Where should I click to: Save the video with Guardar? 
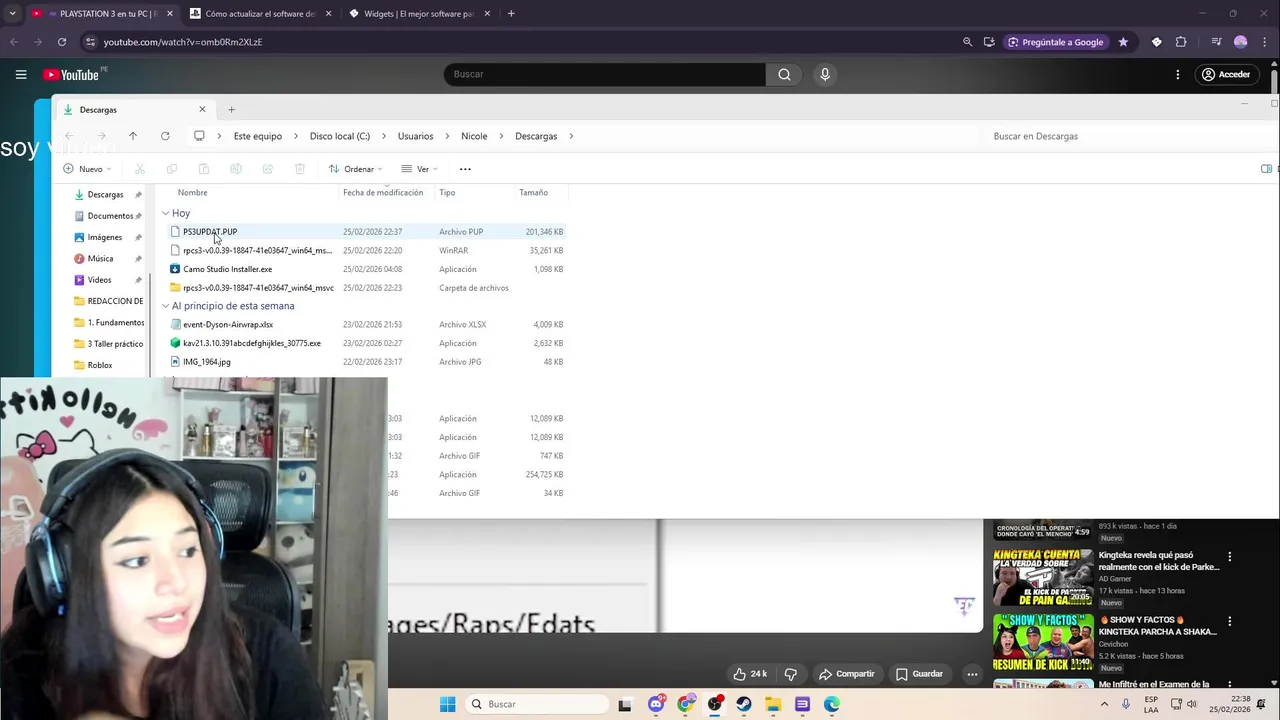pyautogui.click(x=919, y=674)
